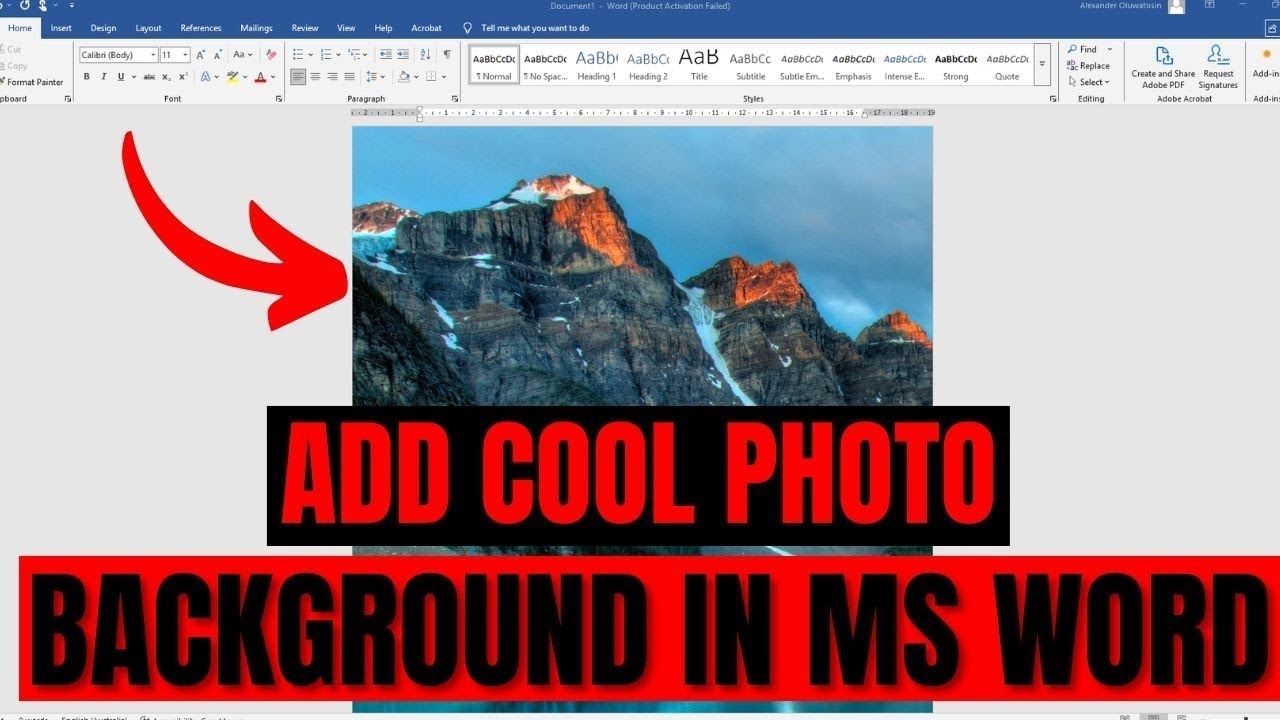Click the Format Painter button

pos(30,82)
